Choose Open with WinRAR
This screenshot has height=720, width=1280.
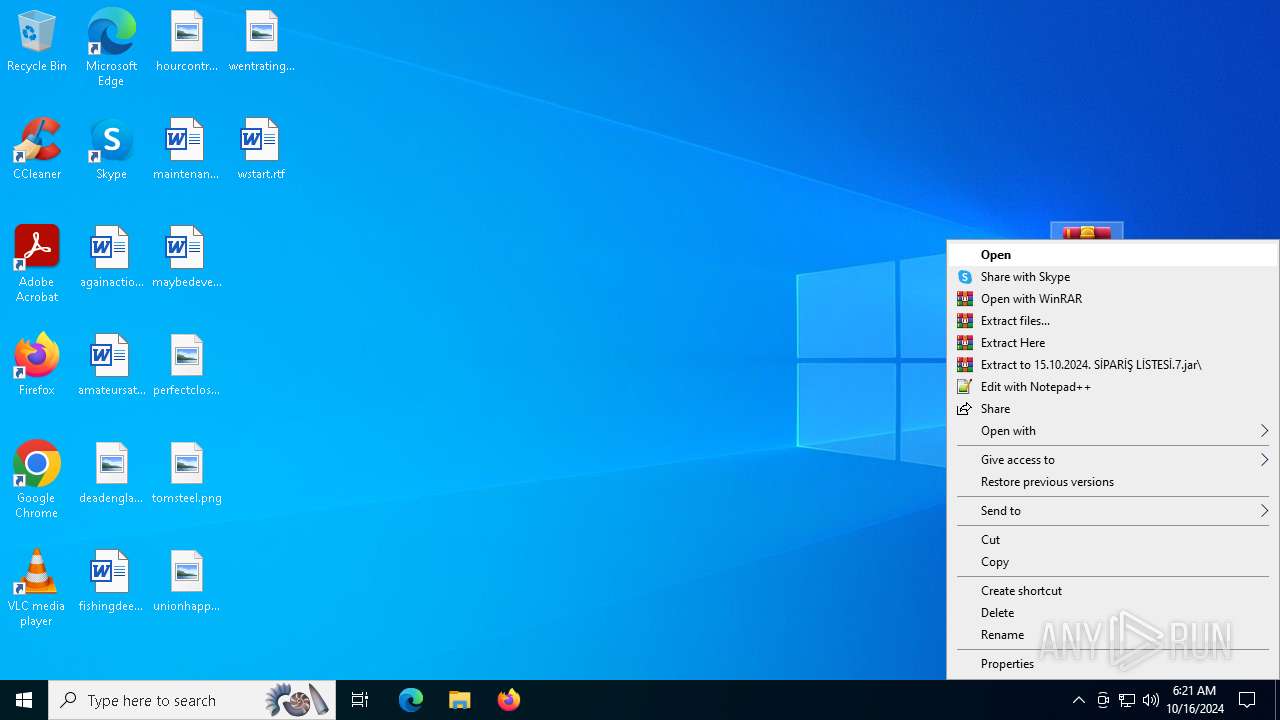[x=1113, y=299]
